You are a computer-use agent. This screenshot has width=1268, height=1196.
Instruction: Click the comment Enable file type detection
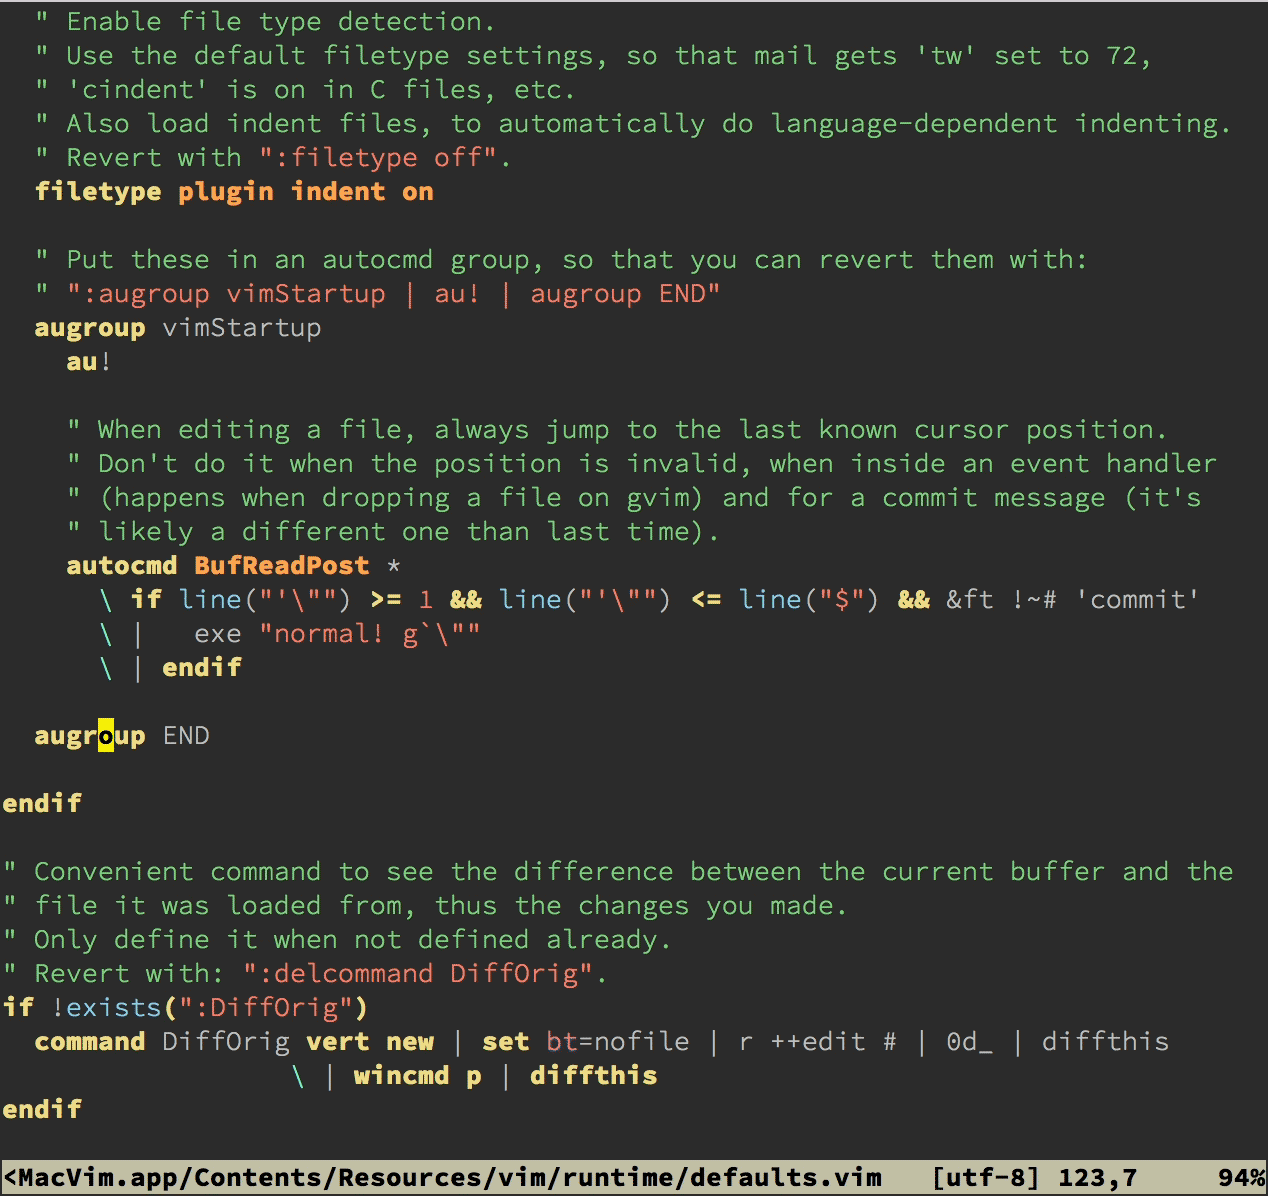265,21
